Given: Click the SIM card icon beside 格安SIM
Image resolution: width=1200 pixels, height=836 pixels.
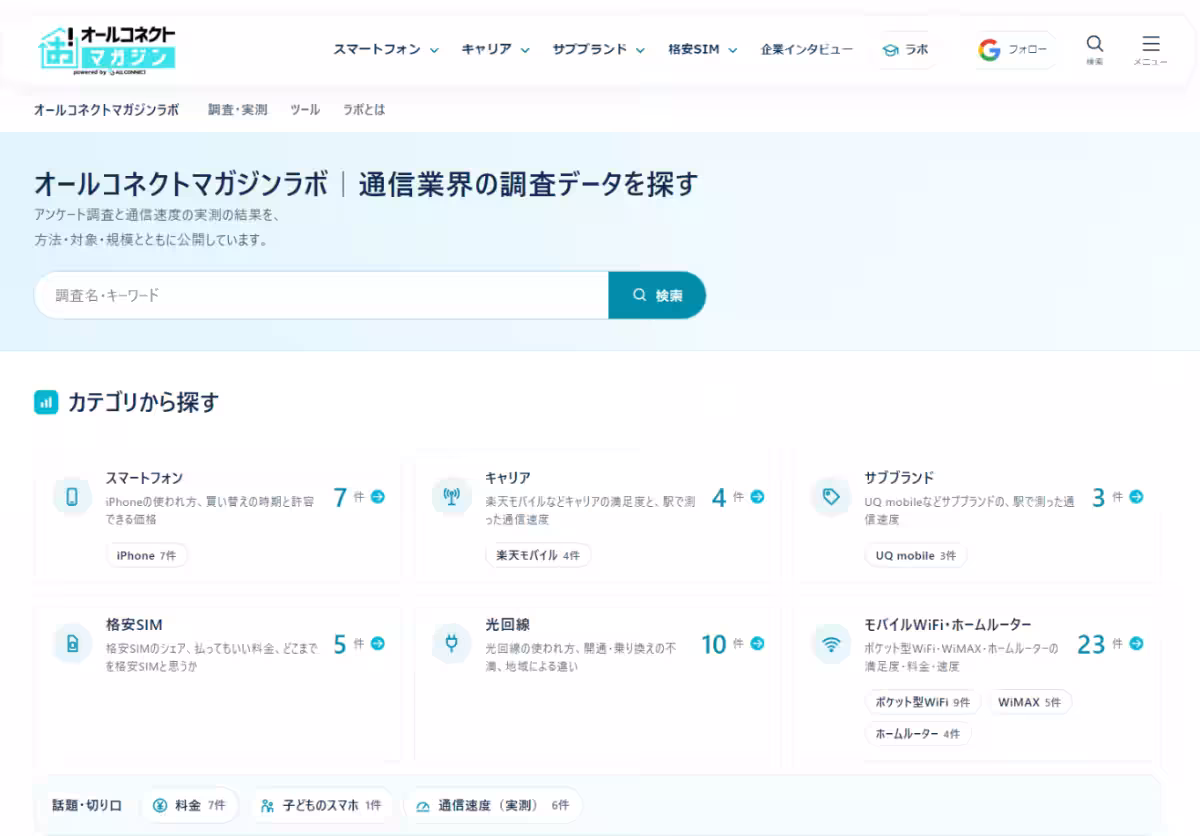Looking at the screenshot, I should 72,643.
